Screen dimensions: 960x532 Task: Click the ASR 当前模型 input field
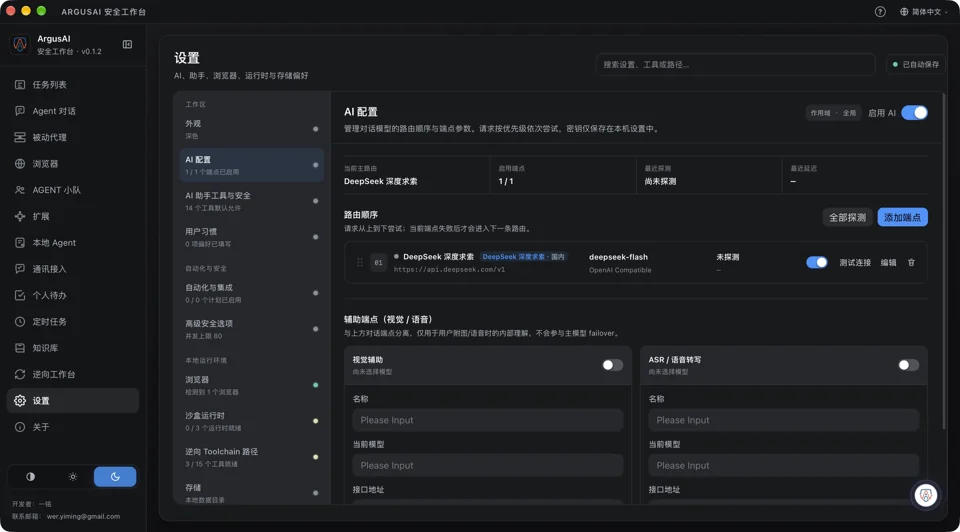point(784,465)
